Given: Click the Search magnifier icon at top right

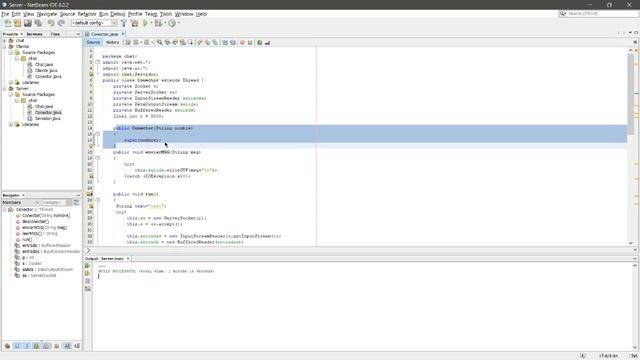Looking at the screenshot, I should 563,13.
